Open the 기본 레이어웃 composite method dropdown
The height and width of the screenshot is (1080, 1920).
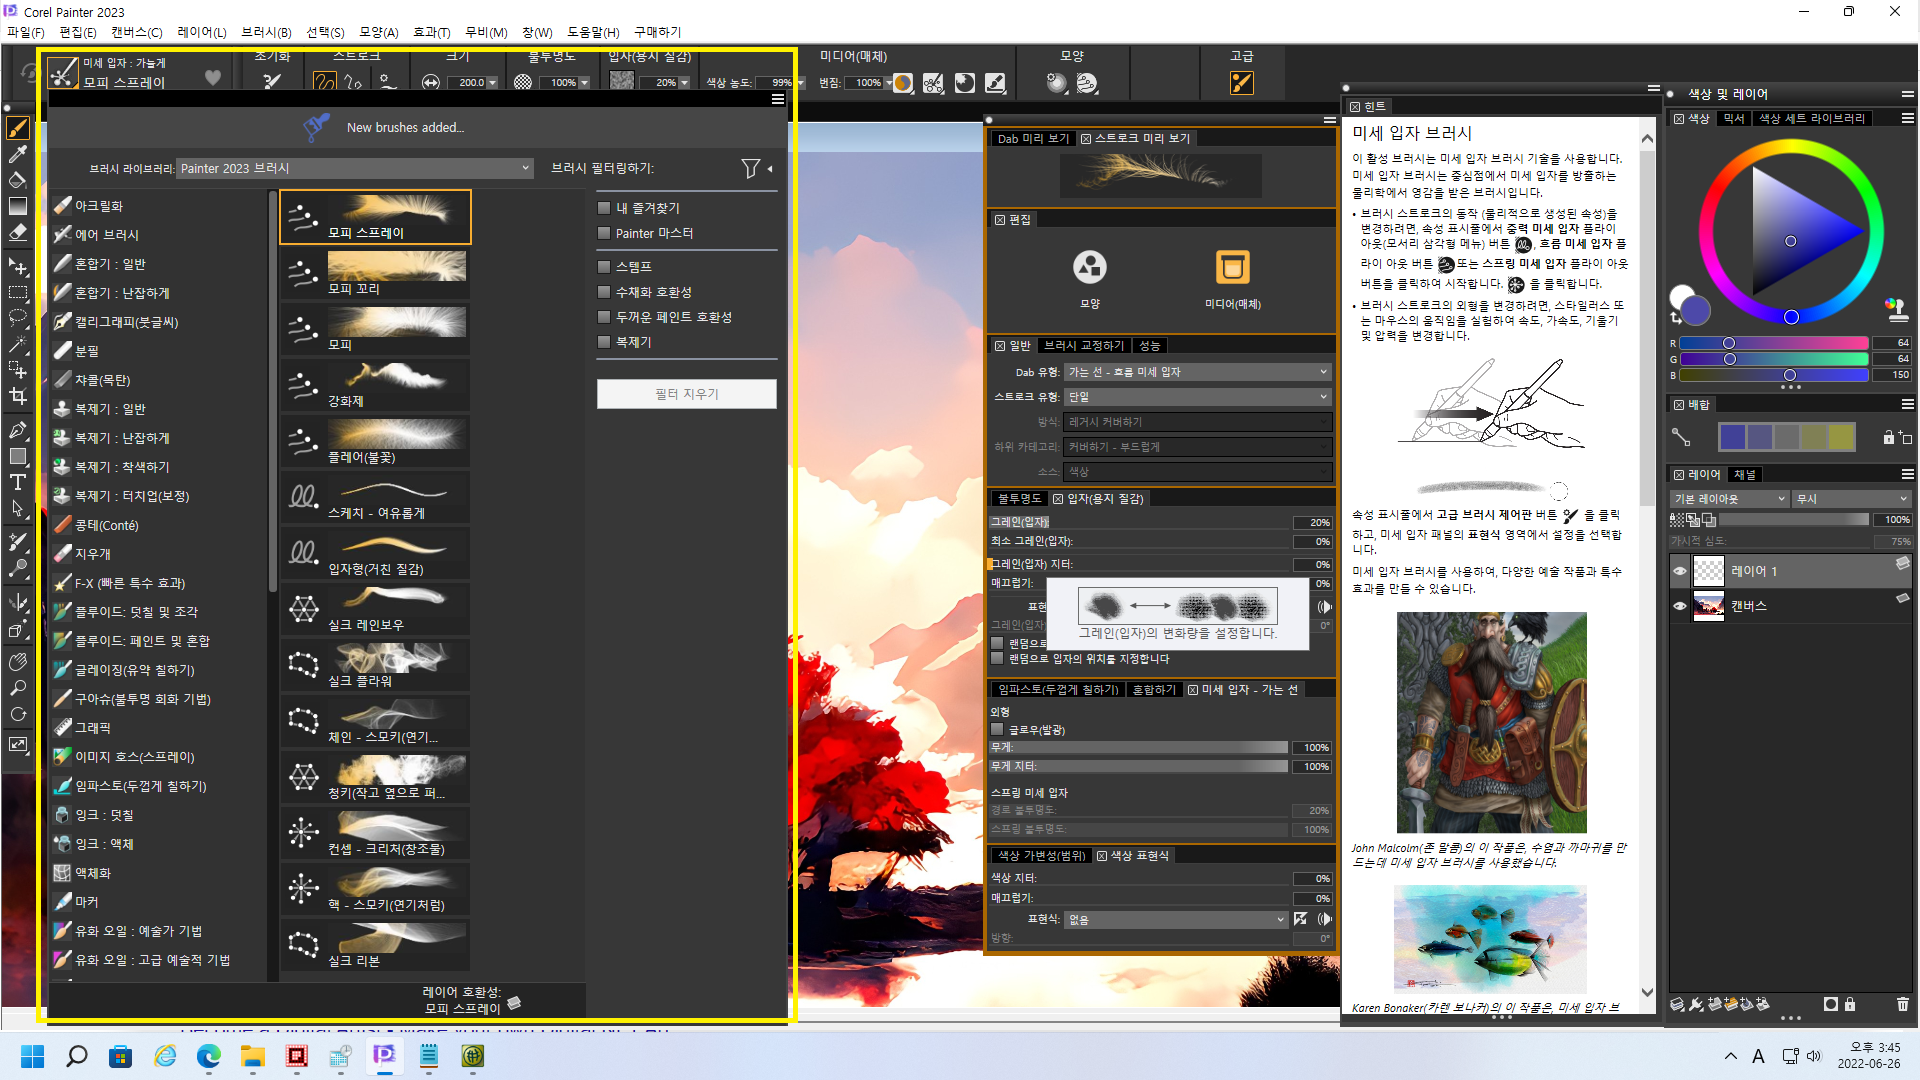[x=1729, y=499]
